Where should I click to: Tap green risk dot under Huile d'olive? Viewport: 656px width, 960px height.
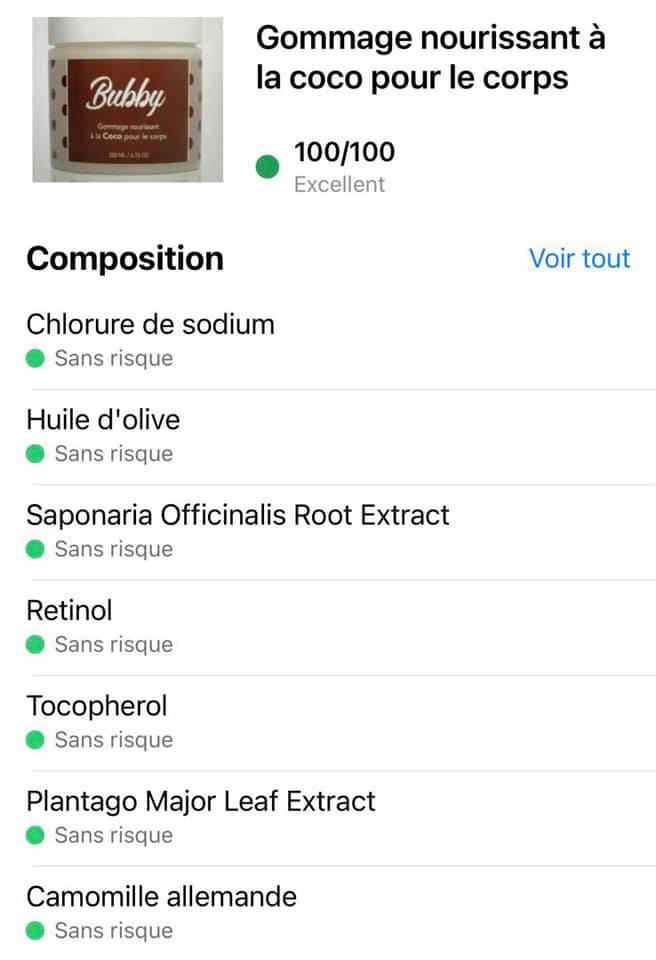point(36,454)
